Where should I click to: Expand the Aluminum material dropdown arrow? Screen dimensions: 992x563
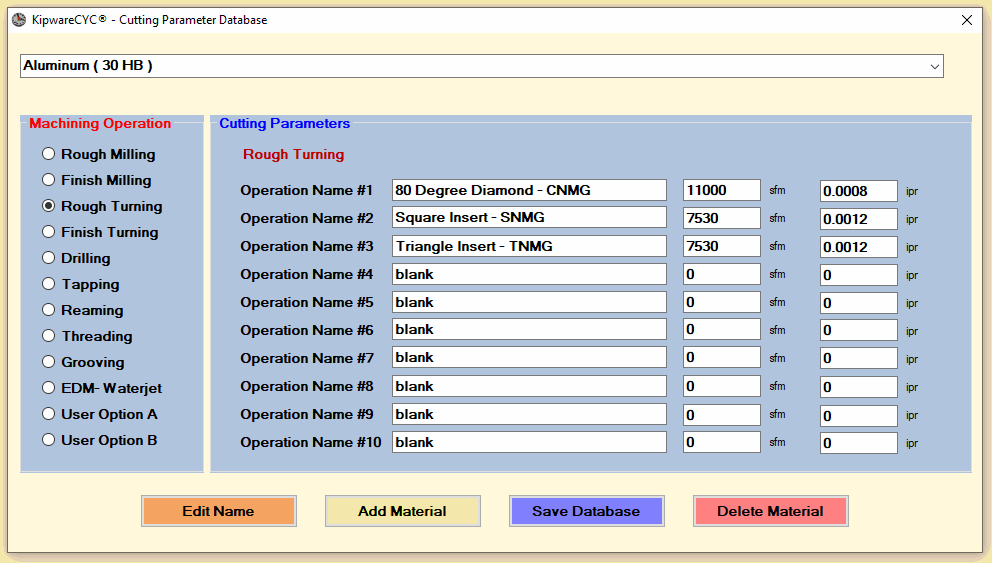tap(934, 66)
